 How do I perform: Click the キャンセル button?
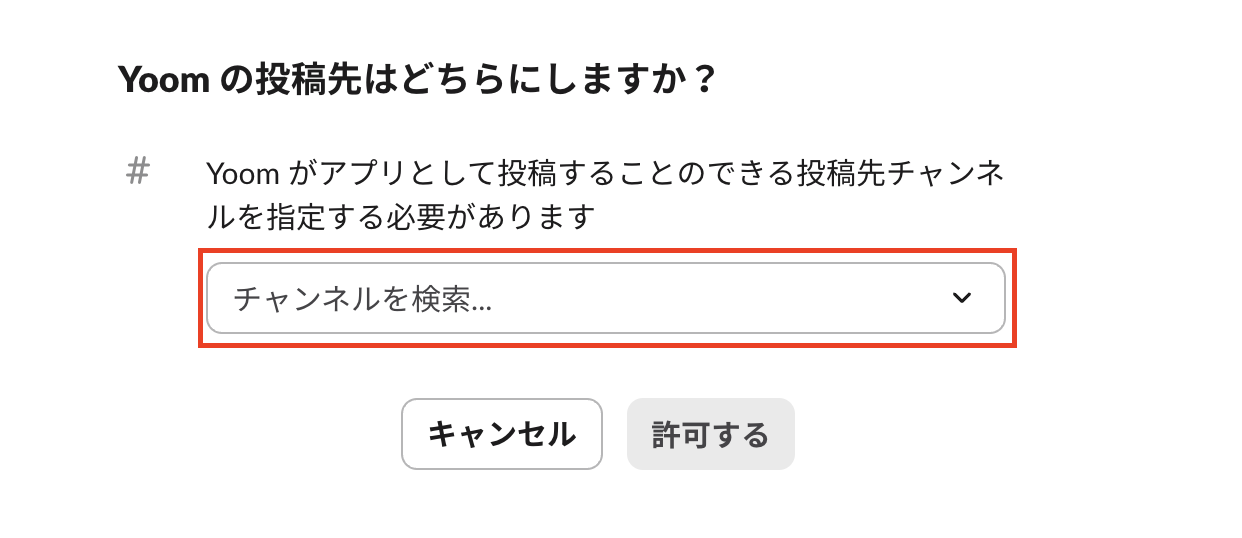click(x=502, y=434)
